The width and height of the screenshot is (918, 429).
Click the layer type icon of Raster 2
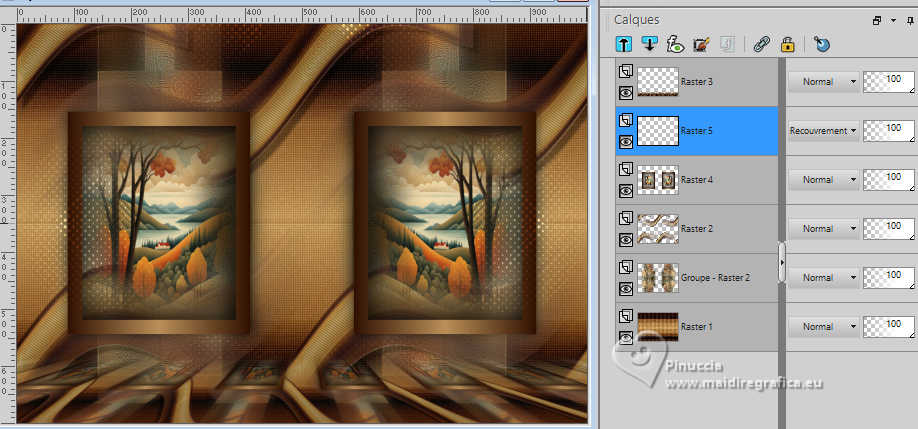click(x=625, y=218)
